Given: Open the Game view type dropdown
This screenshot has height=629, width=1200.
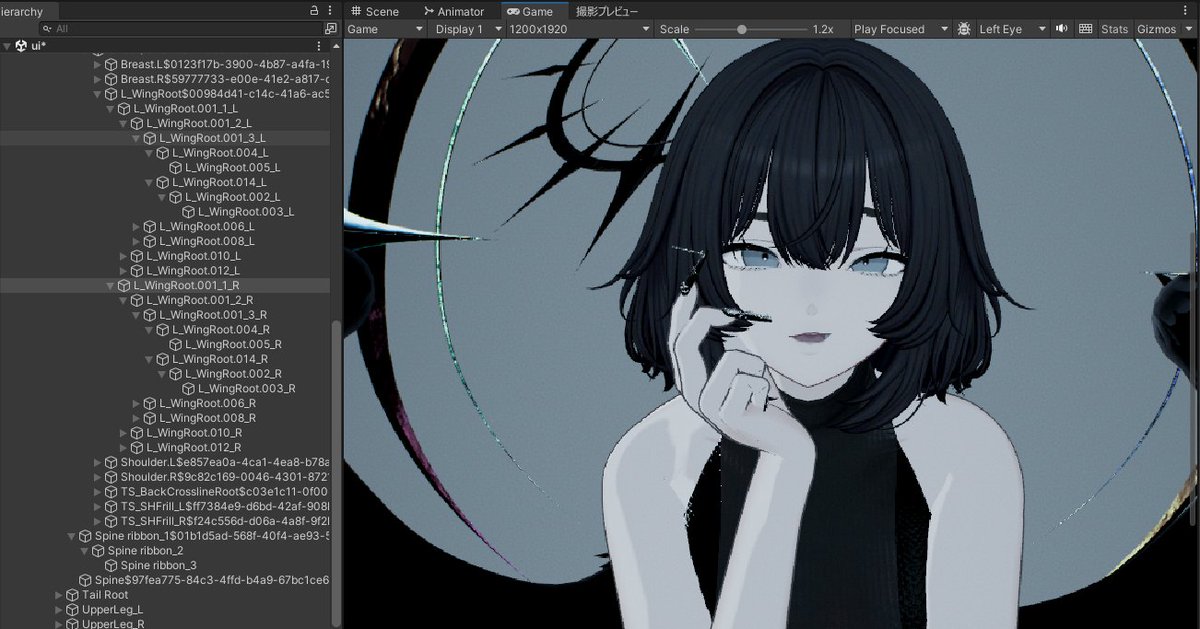Looking at the screenshot, I should 385,29.
